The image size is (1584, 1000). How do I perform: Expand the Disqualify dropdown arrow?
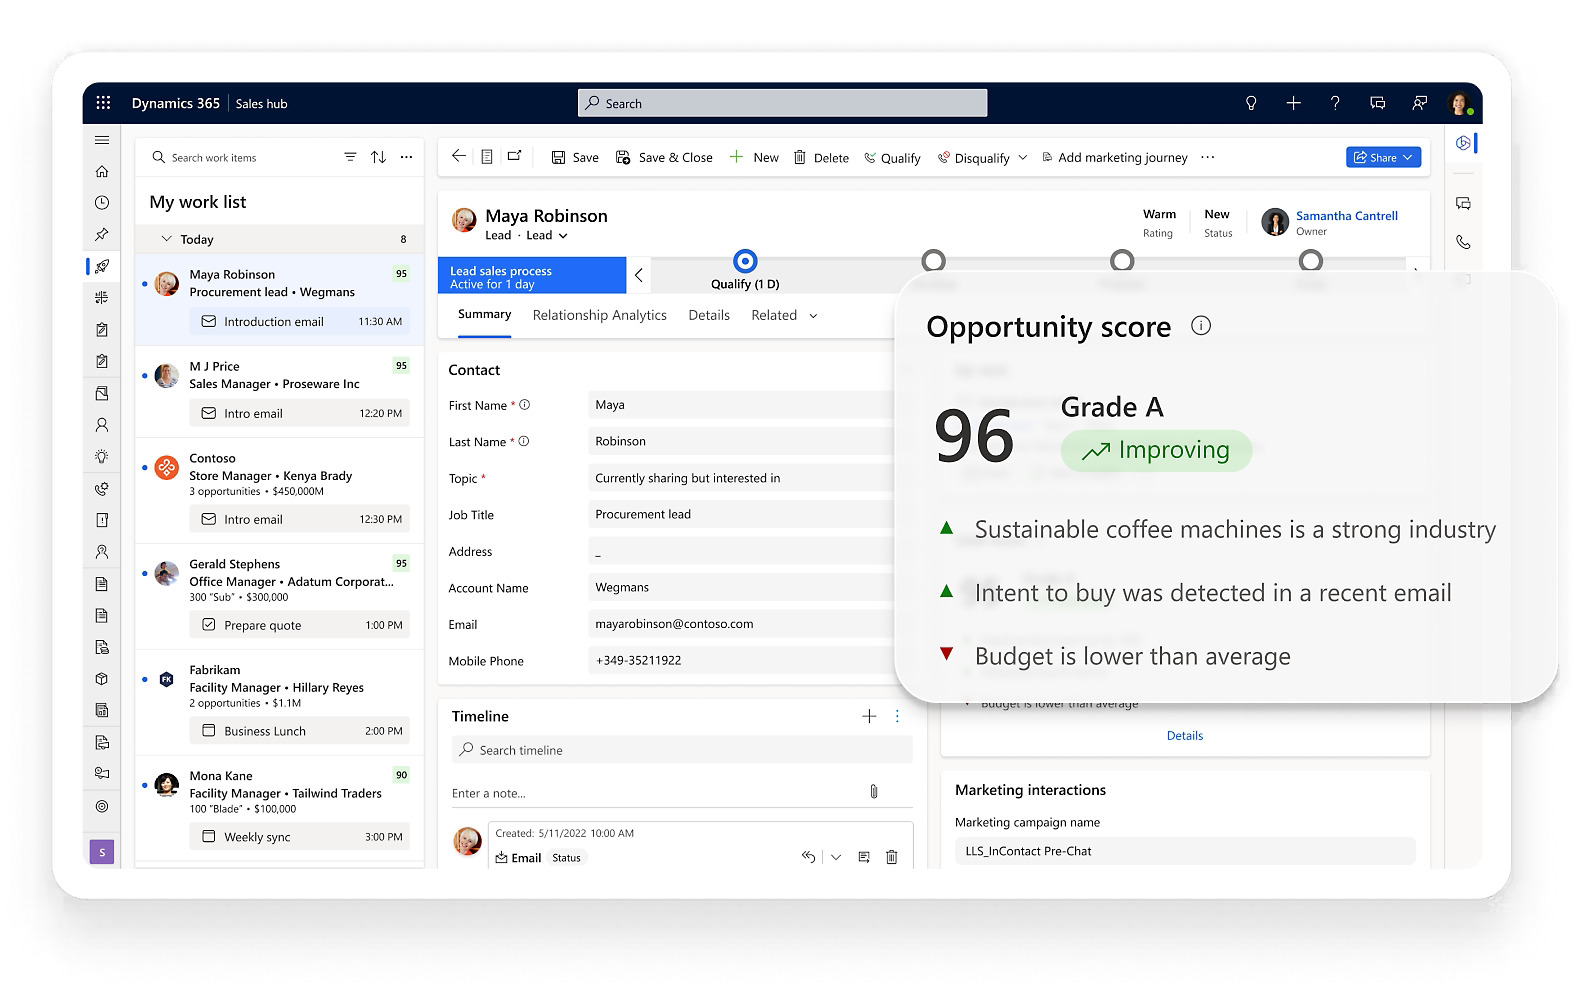[1023, 158]
